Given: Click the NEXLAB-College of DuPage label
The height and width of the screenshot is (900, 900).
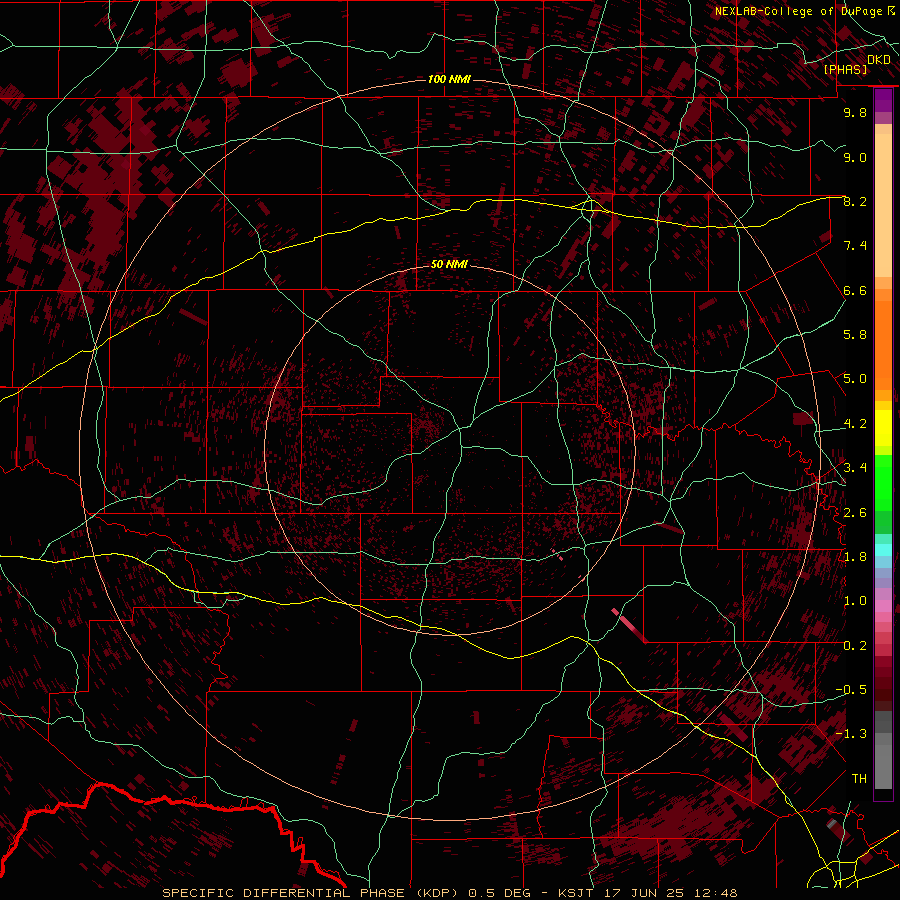Looking at the screenshot, I should coord(800,11).
